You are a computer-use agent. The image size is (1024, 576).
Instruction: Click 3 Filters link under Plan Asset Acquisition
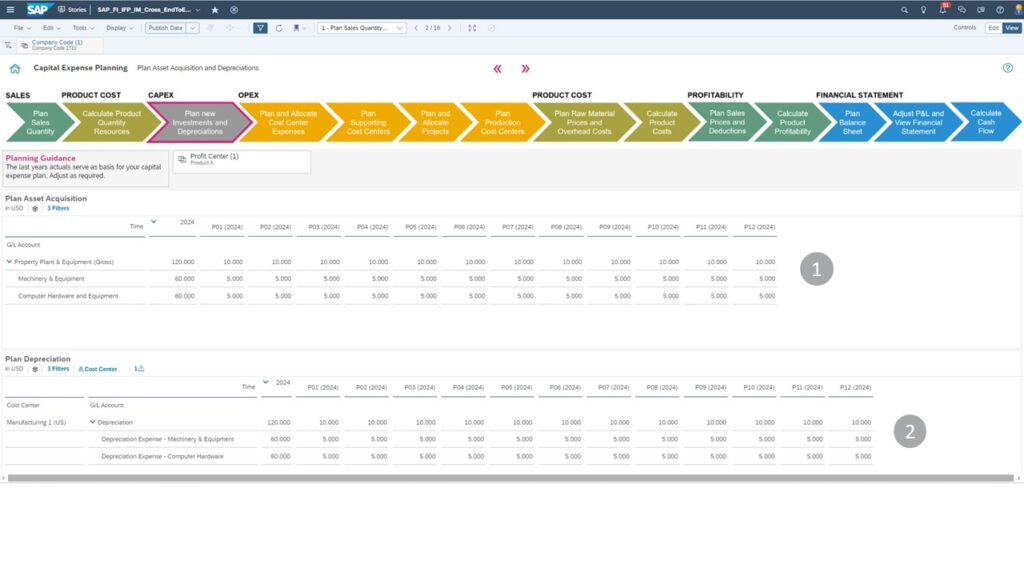(x=58, y=208)
